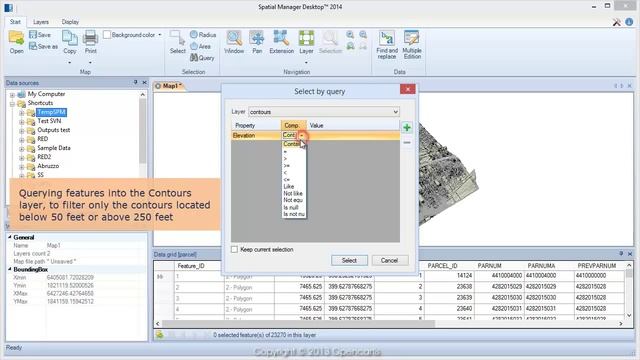The width and height of the screenshot is (640, 360).
Task: Switch to the Start ribbon tab
Action: [x=15, y=22]
